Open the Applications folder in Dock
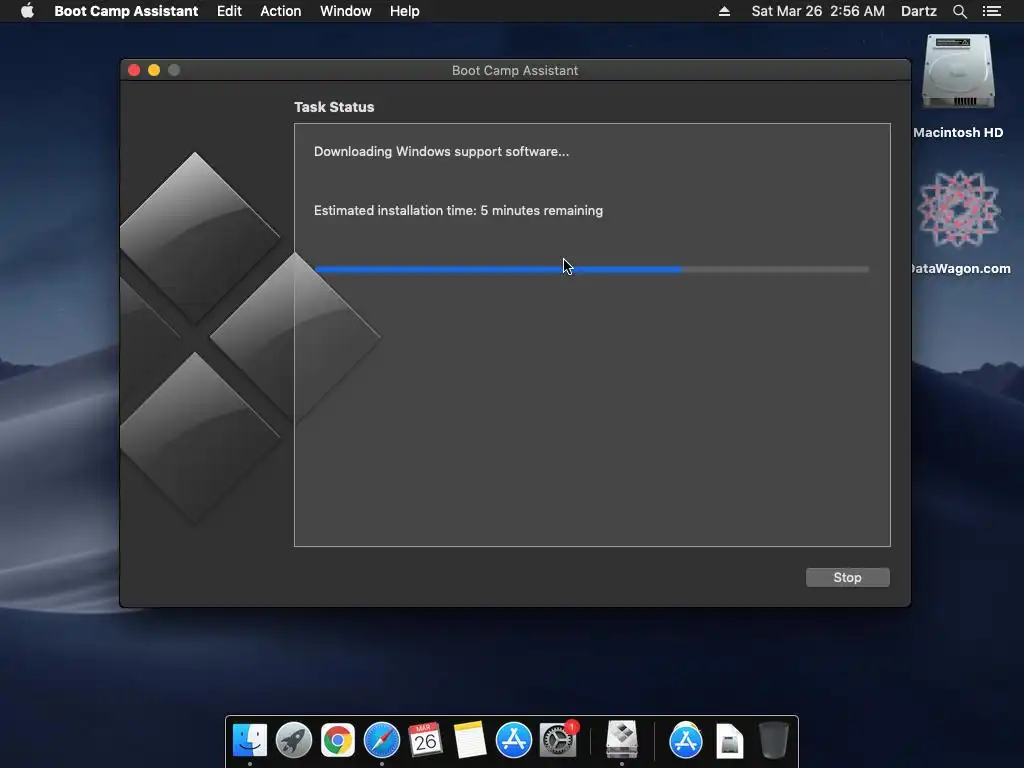Image resolution: width=1024 pixels, height=768 pixels. point(686,741)
